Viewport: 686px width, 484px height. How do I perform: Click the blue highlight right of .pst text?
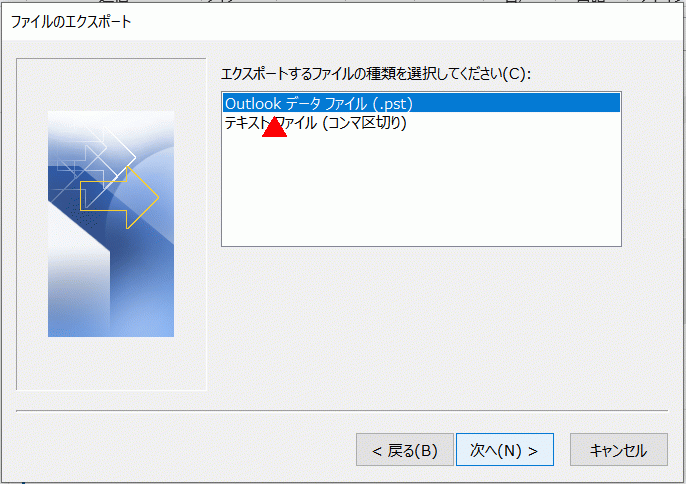point(516,103)
